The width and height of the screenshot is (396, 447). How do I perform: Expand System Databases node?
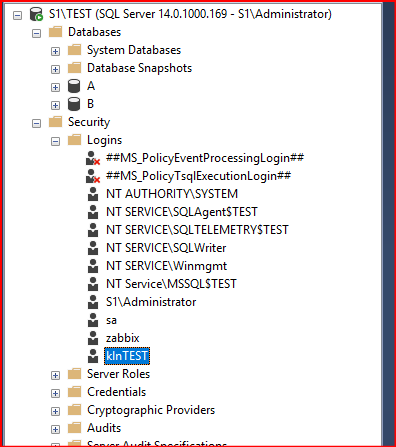(55, 51)
